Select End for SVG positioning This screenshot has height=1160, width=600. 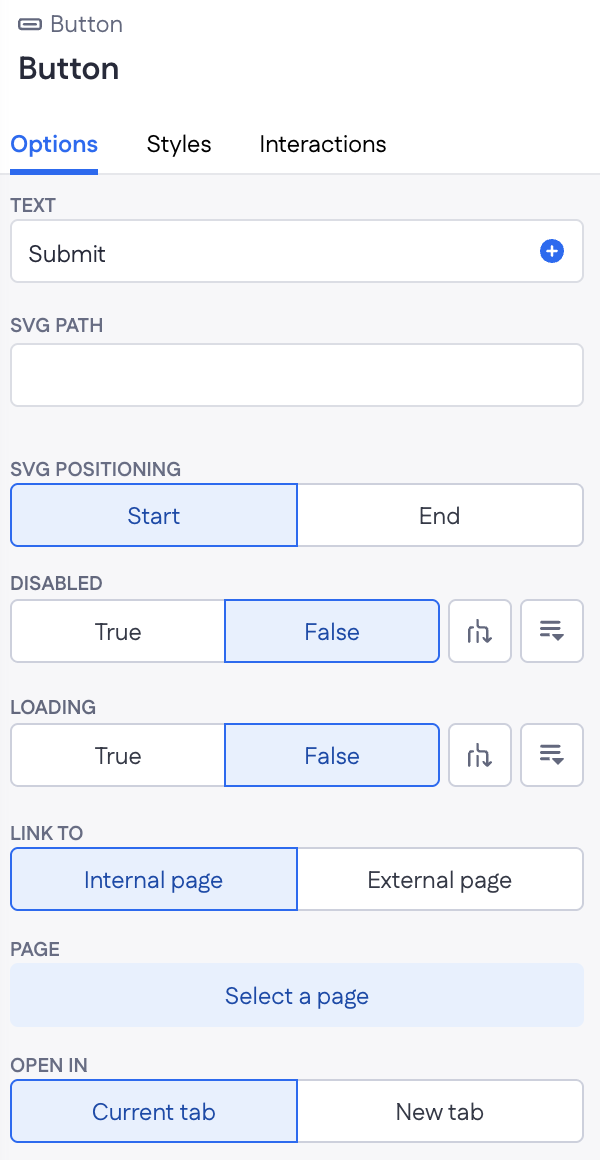point(440,515)
